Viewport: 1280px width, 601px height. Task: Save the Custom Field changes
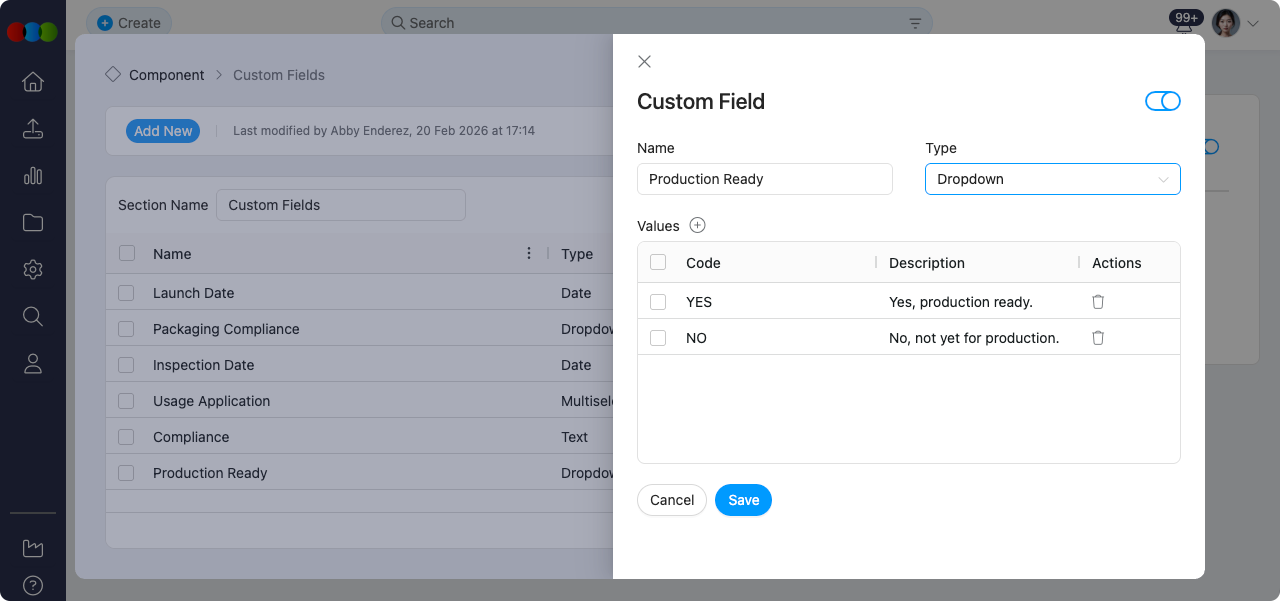pyautogui.click(x=743, y=500)
